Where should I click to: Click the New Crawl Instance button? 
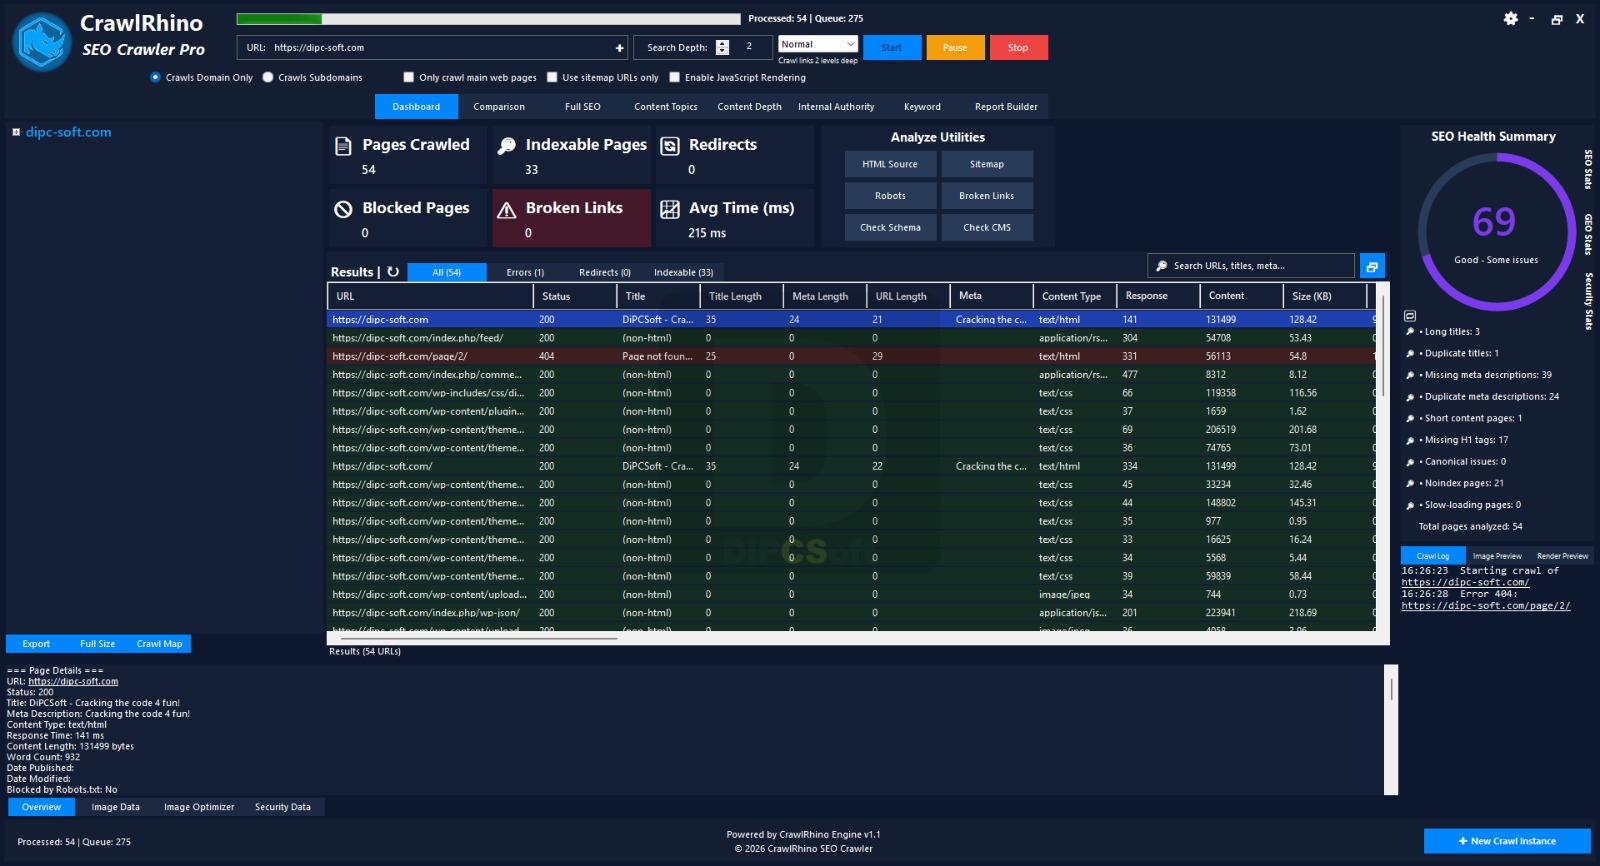[x=1507, y=841]
